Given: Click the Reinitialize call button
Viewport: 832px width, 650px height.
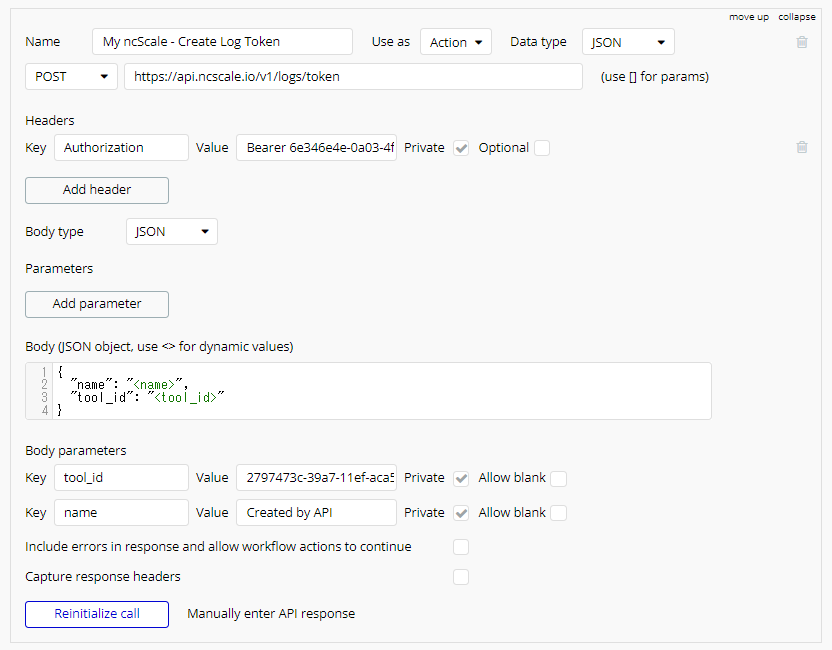Looking at the screenshot, I should [x=97, y=614].
